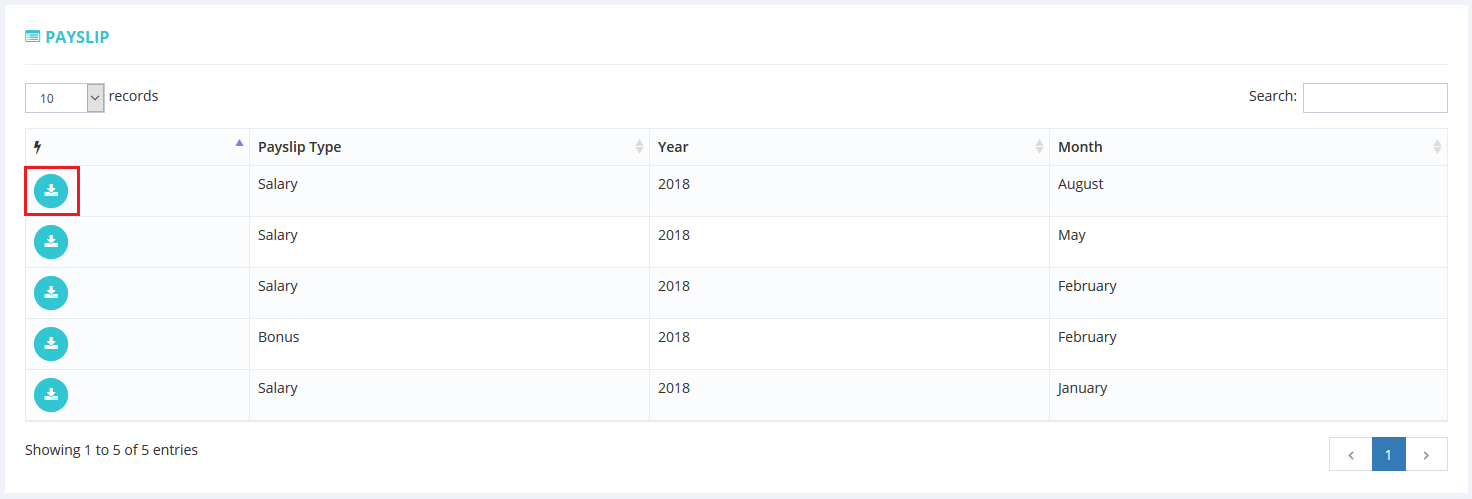The width and height of the screenshot is (1472, 499).
Task: Toggle sort arrow on the action column
Action: (x=239, y=143)
